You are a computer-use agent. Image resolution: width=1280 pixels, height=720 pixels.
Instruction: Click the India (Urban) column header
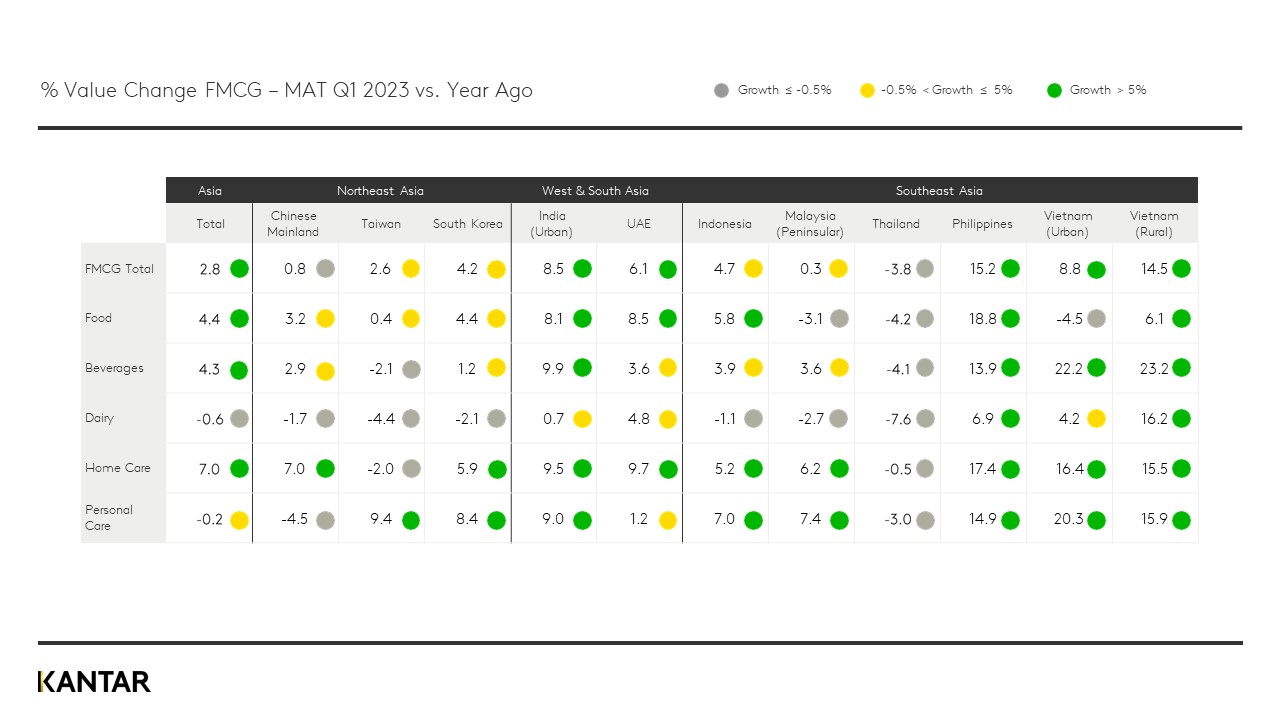(552, 224)
